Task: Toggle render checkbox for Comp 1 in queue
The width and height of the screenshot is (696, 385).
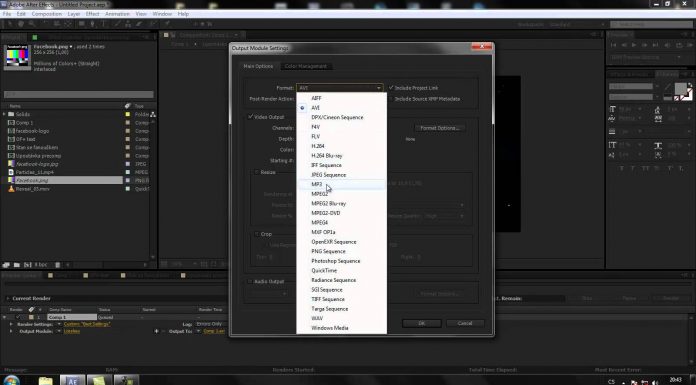Action: (18, 317)
